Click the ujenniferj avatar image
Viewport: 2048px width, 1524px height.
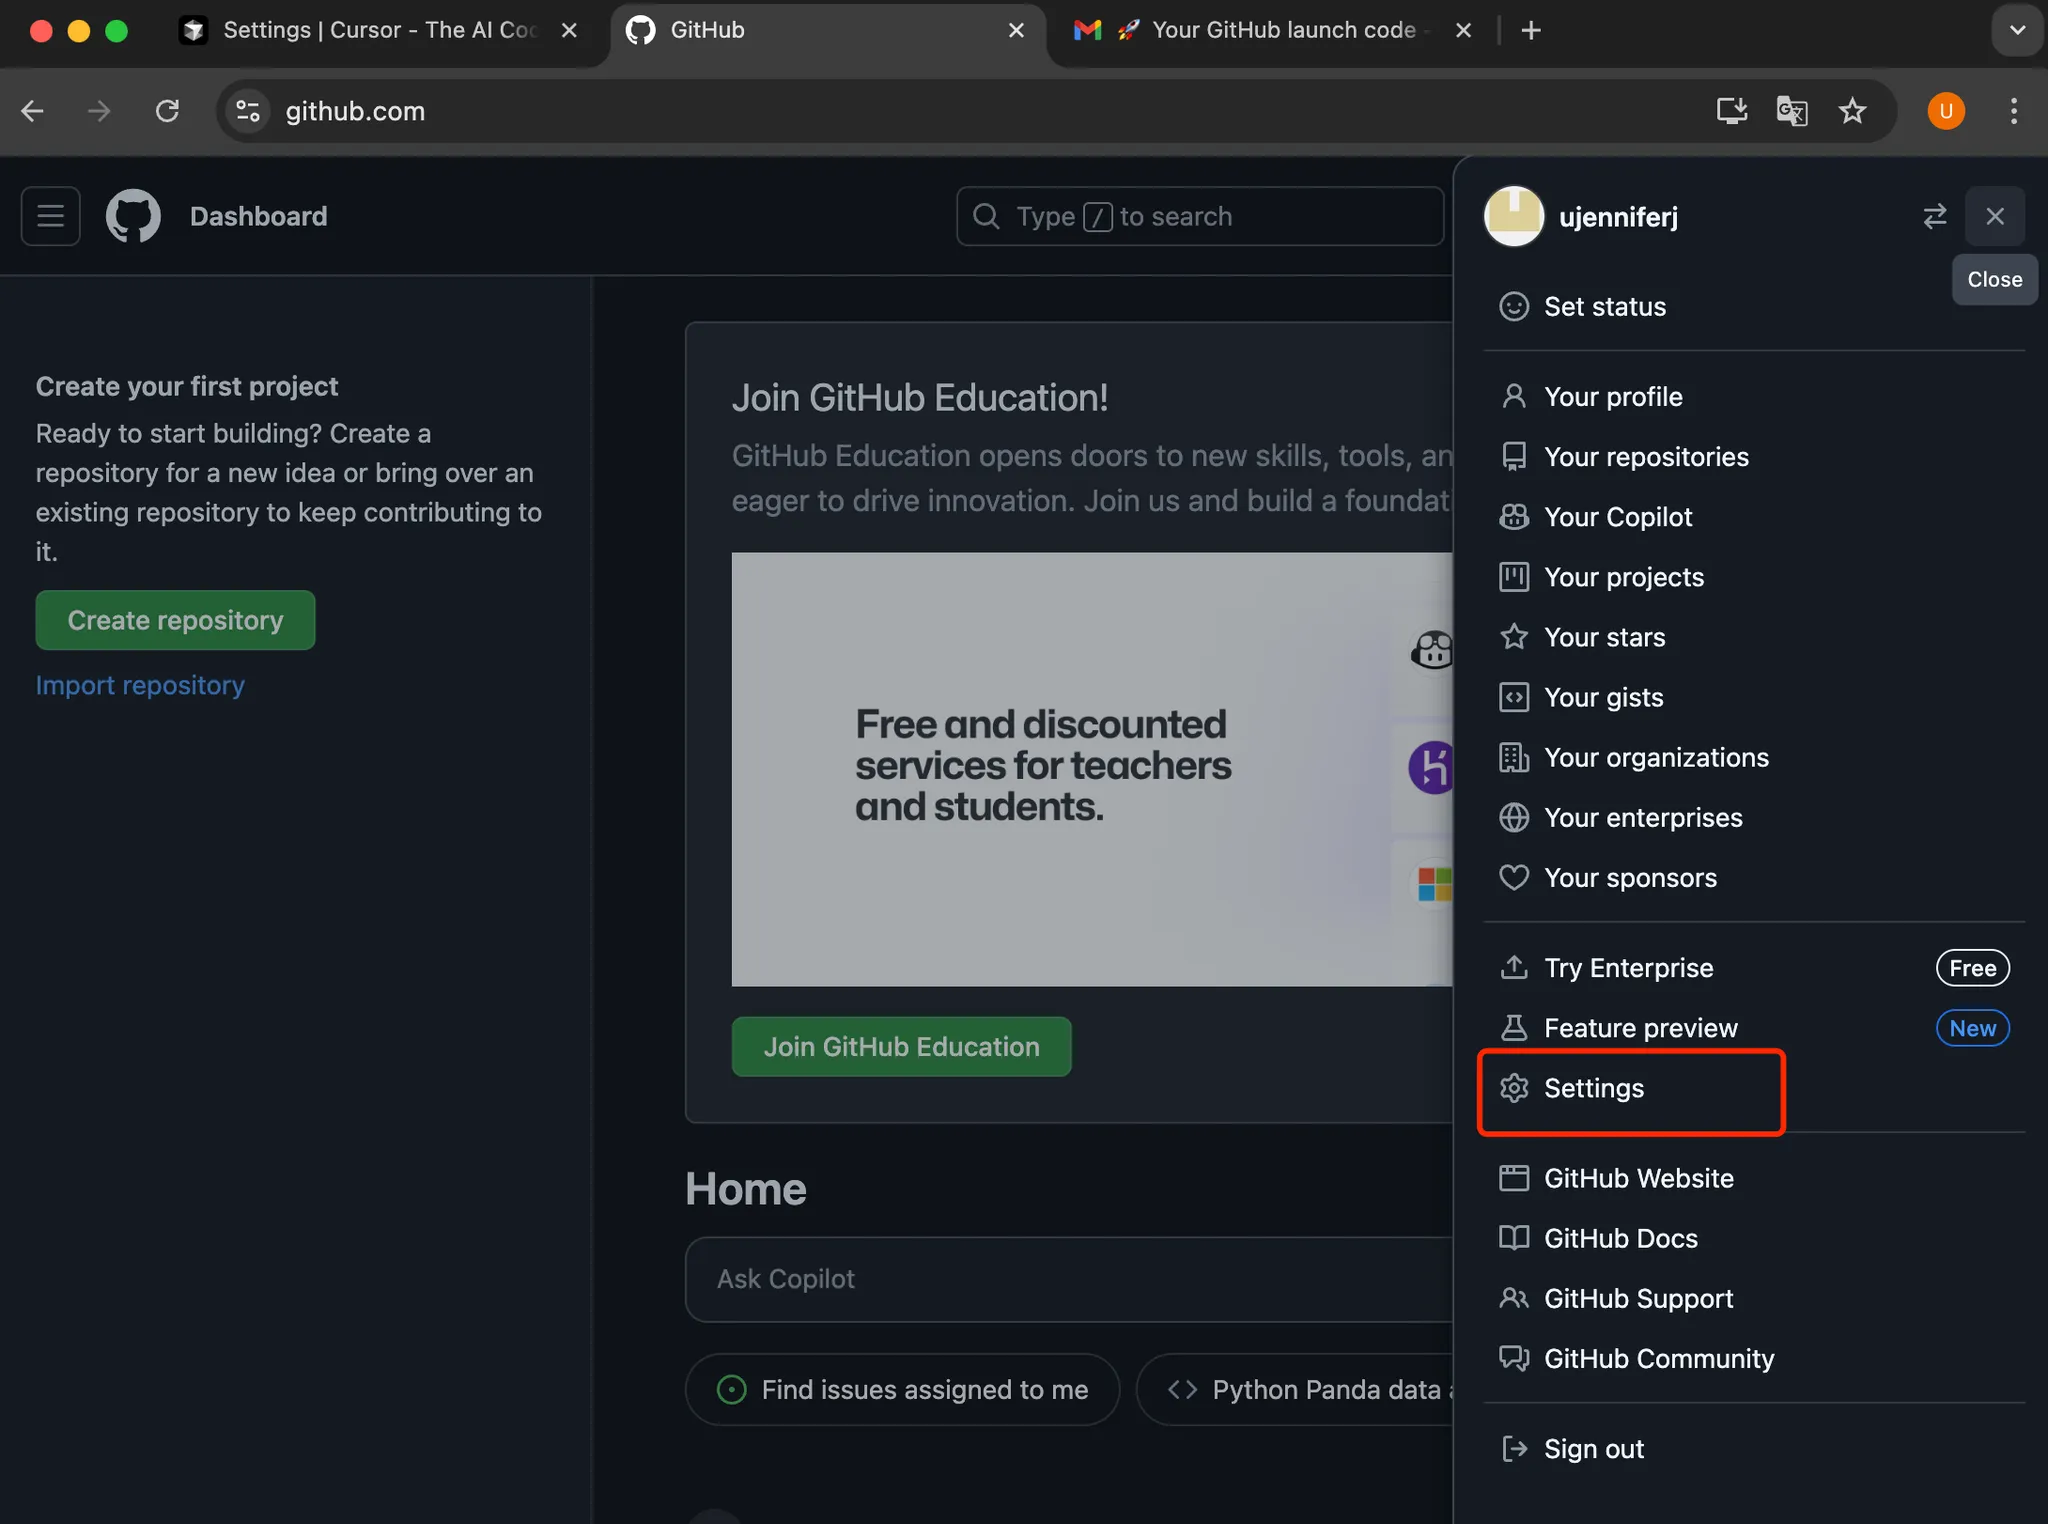tap(1514, 216)
